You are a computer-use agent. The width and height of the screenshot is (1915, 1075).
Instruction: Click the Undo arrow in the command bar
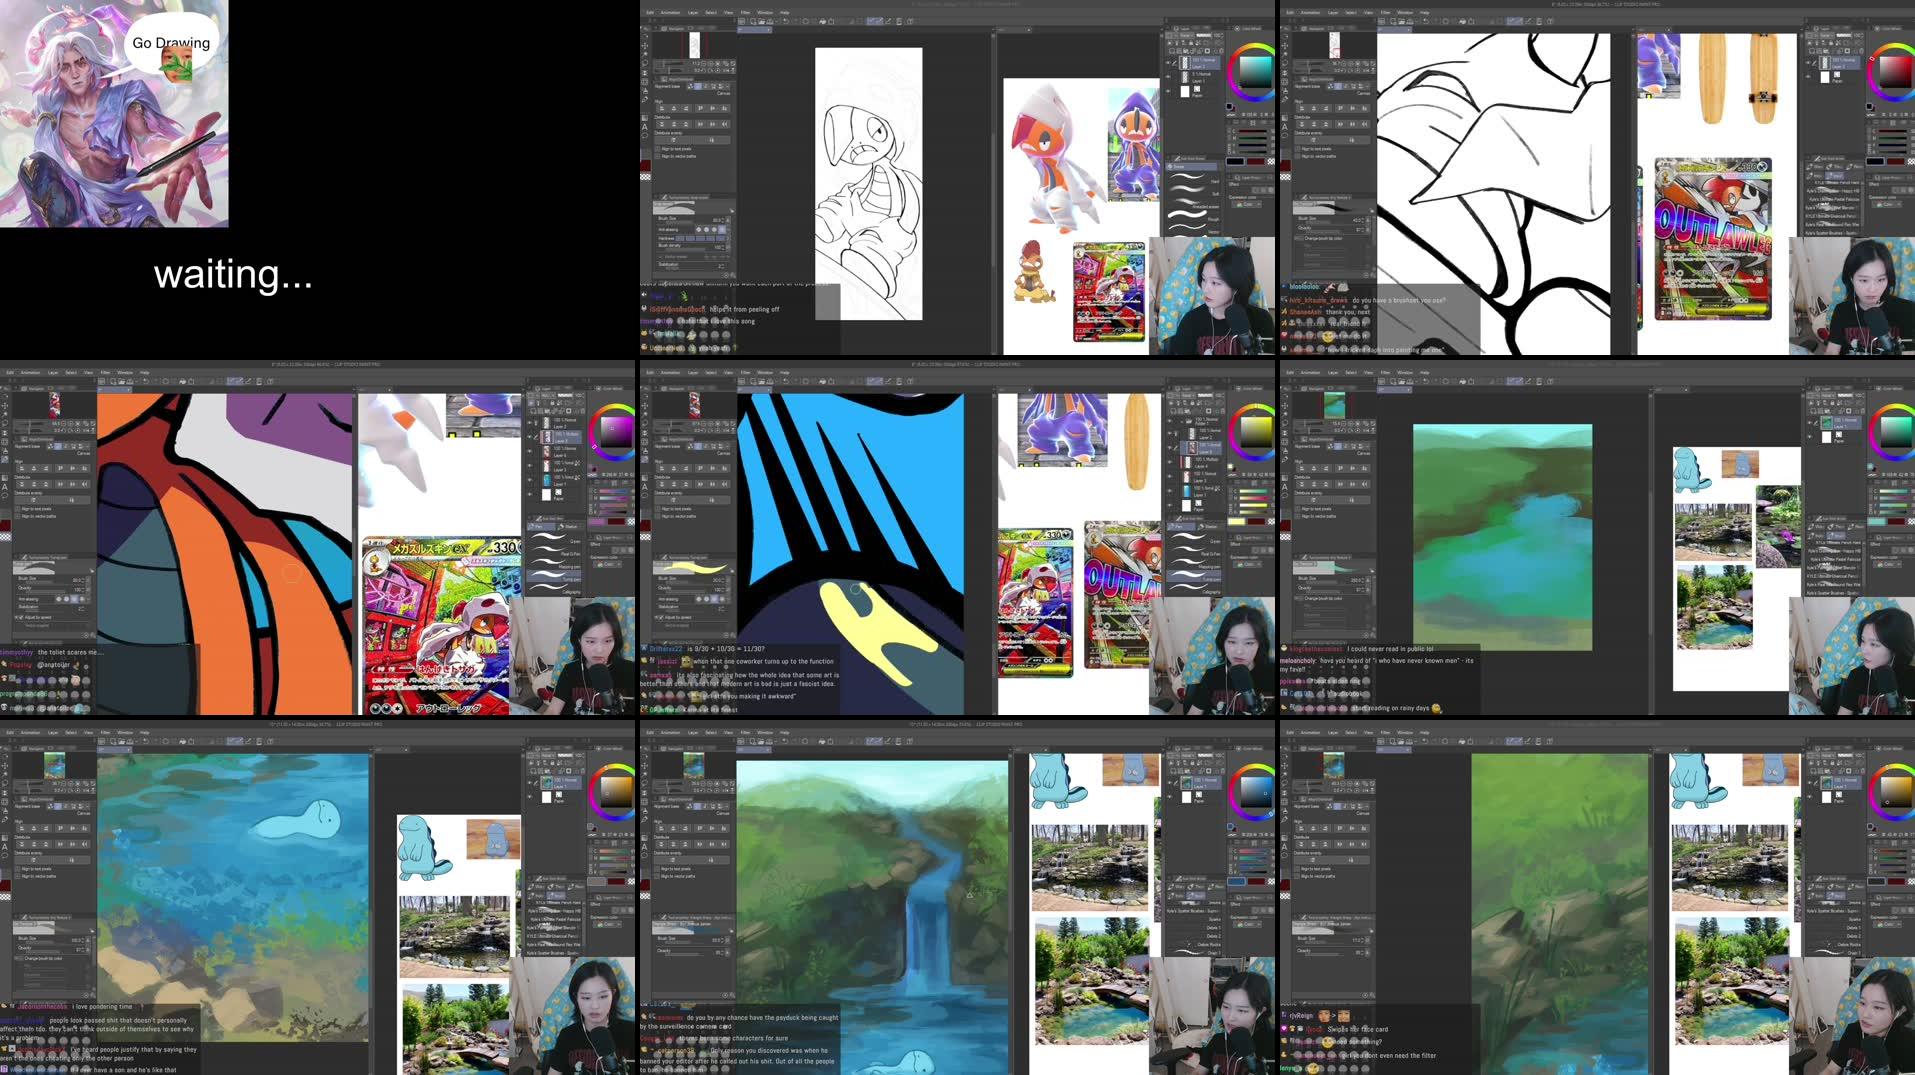[x=784, y=21]
